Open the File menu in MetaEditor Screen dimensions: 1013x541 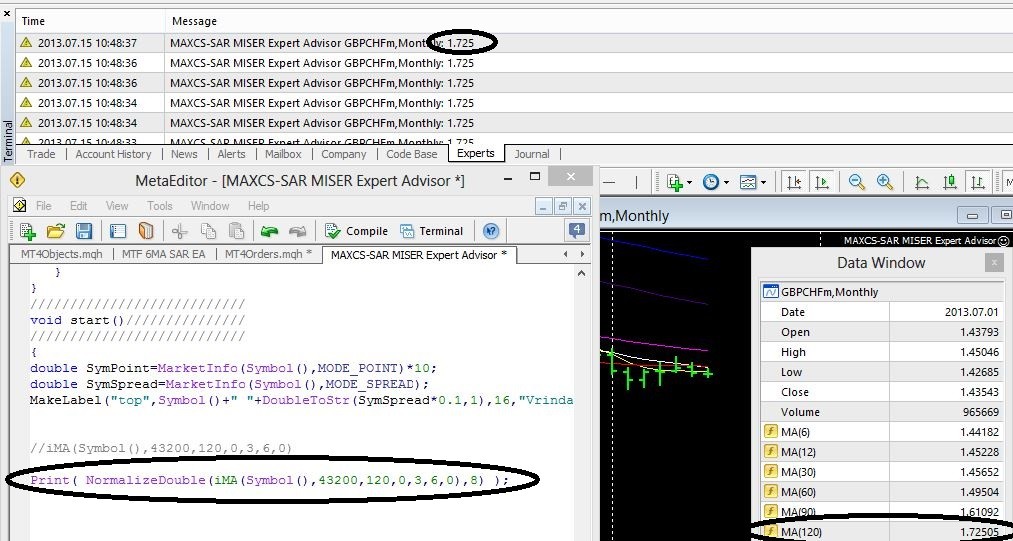(43, 206)
